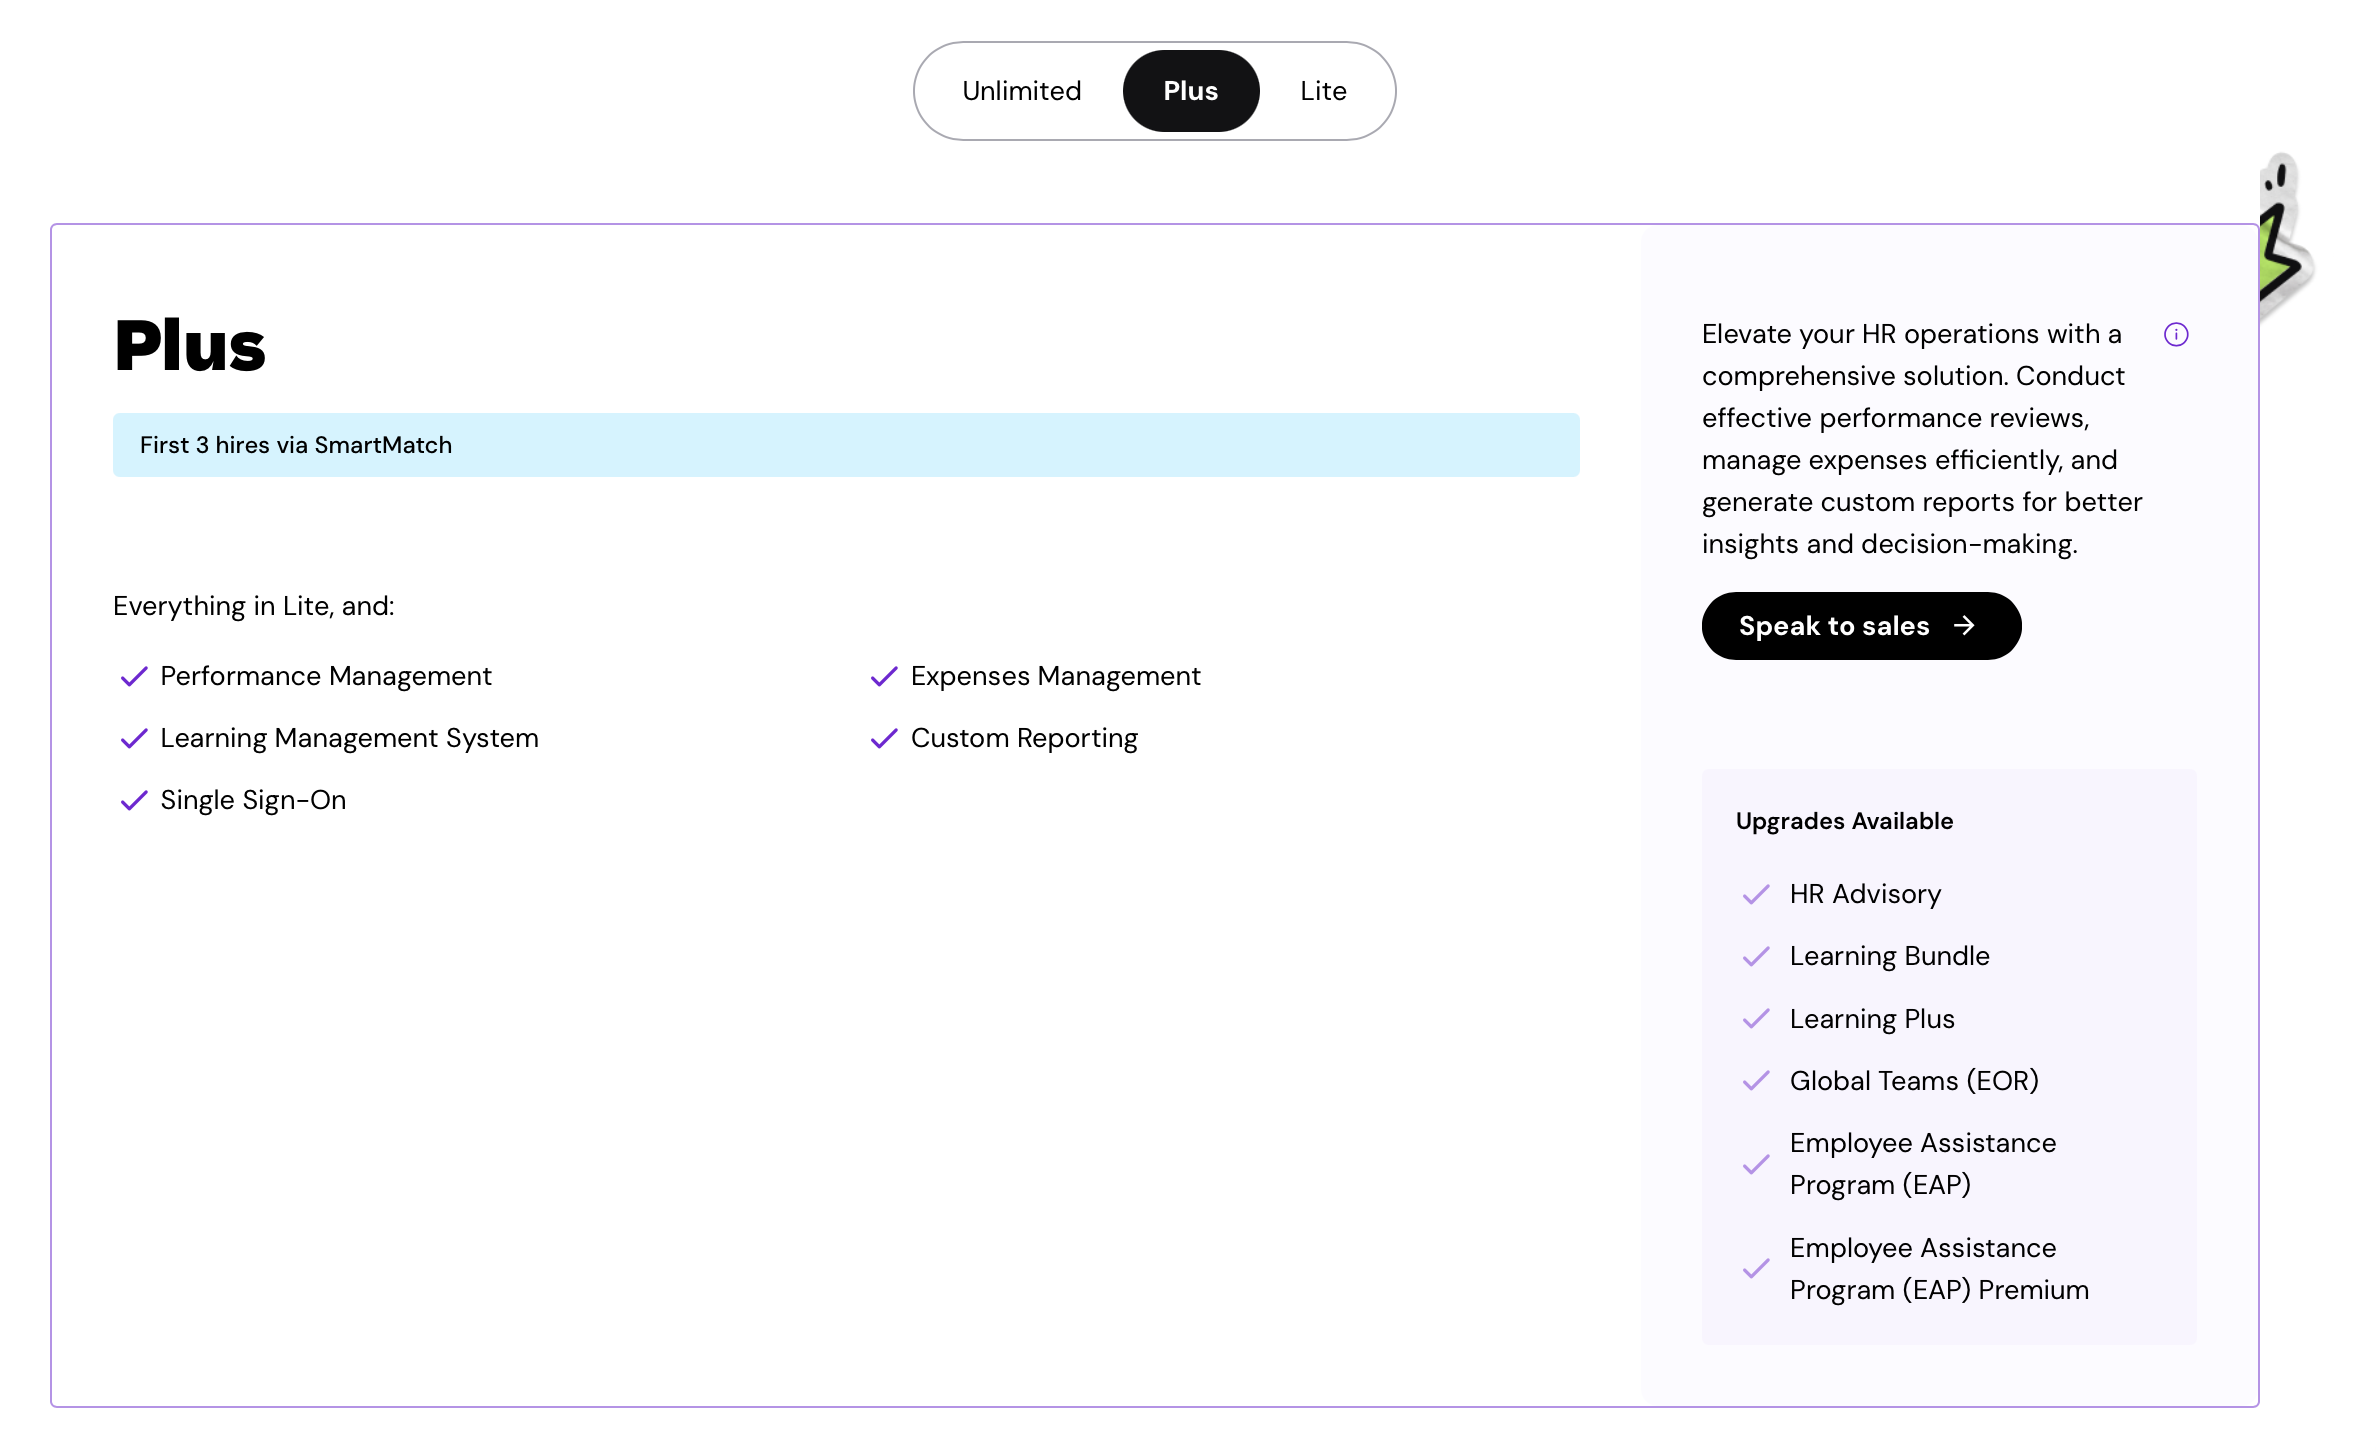Click the checkmark next to Global Teams (EOR)
The height and width of the screenshot is (1452, 2376).
(1755, 1082)
